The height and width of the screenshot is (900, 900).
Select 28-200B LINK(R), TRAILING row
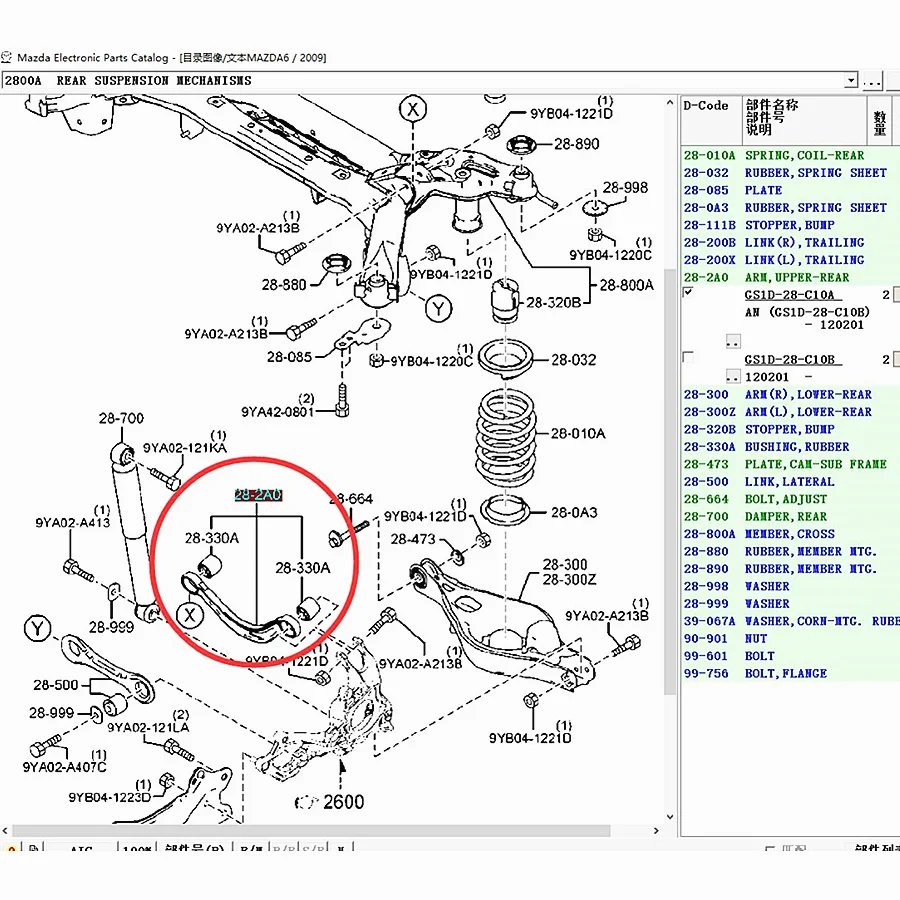pos(790,243)
